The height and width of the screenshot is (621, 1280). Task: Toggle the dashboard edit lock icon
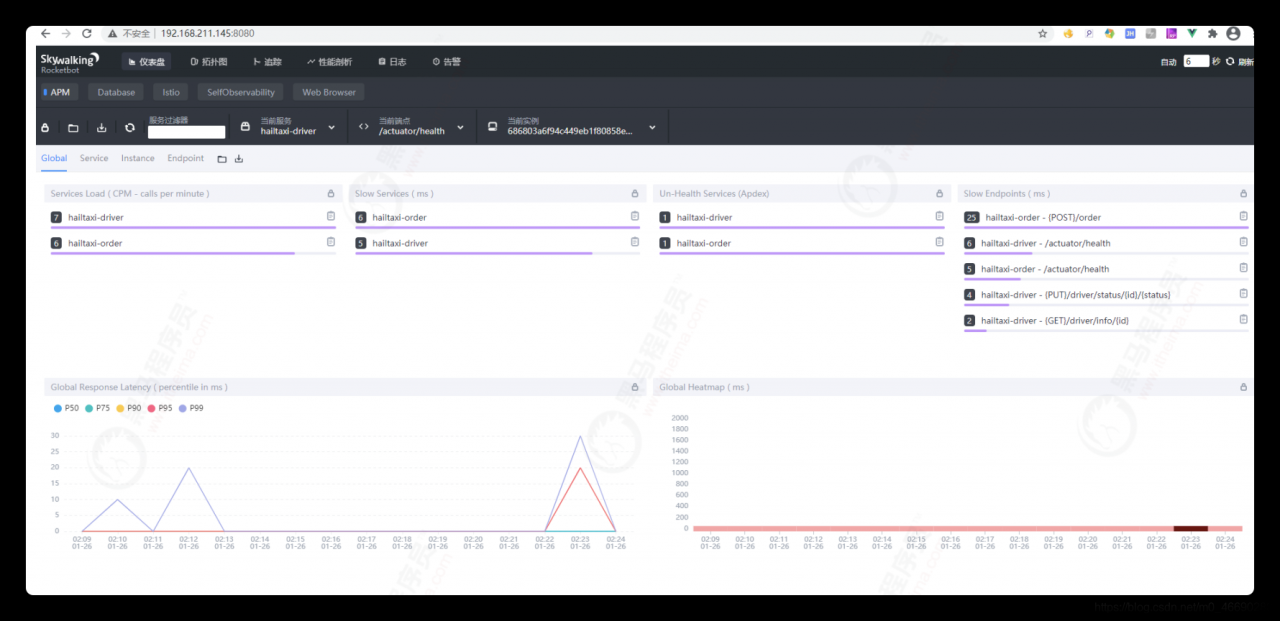point(45,128)
